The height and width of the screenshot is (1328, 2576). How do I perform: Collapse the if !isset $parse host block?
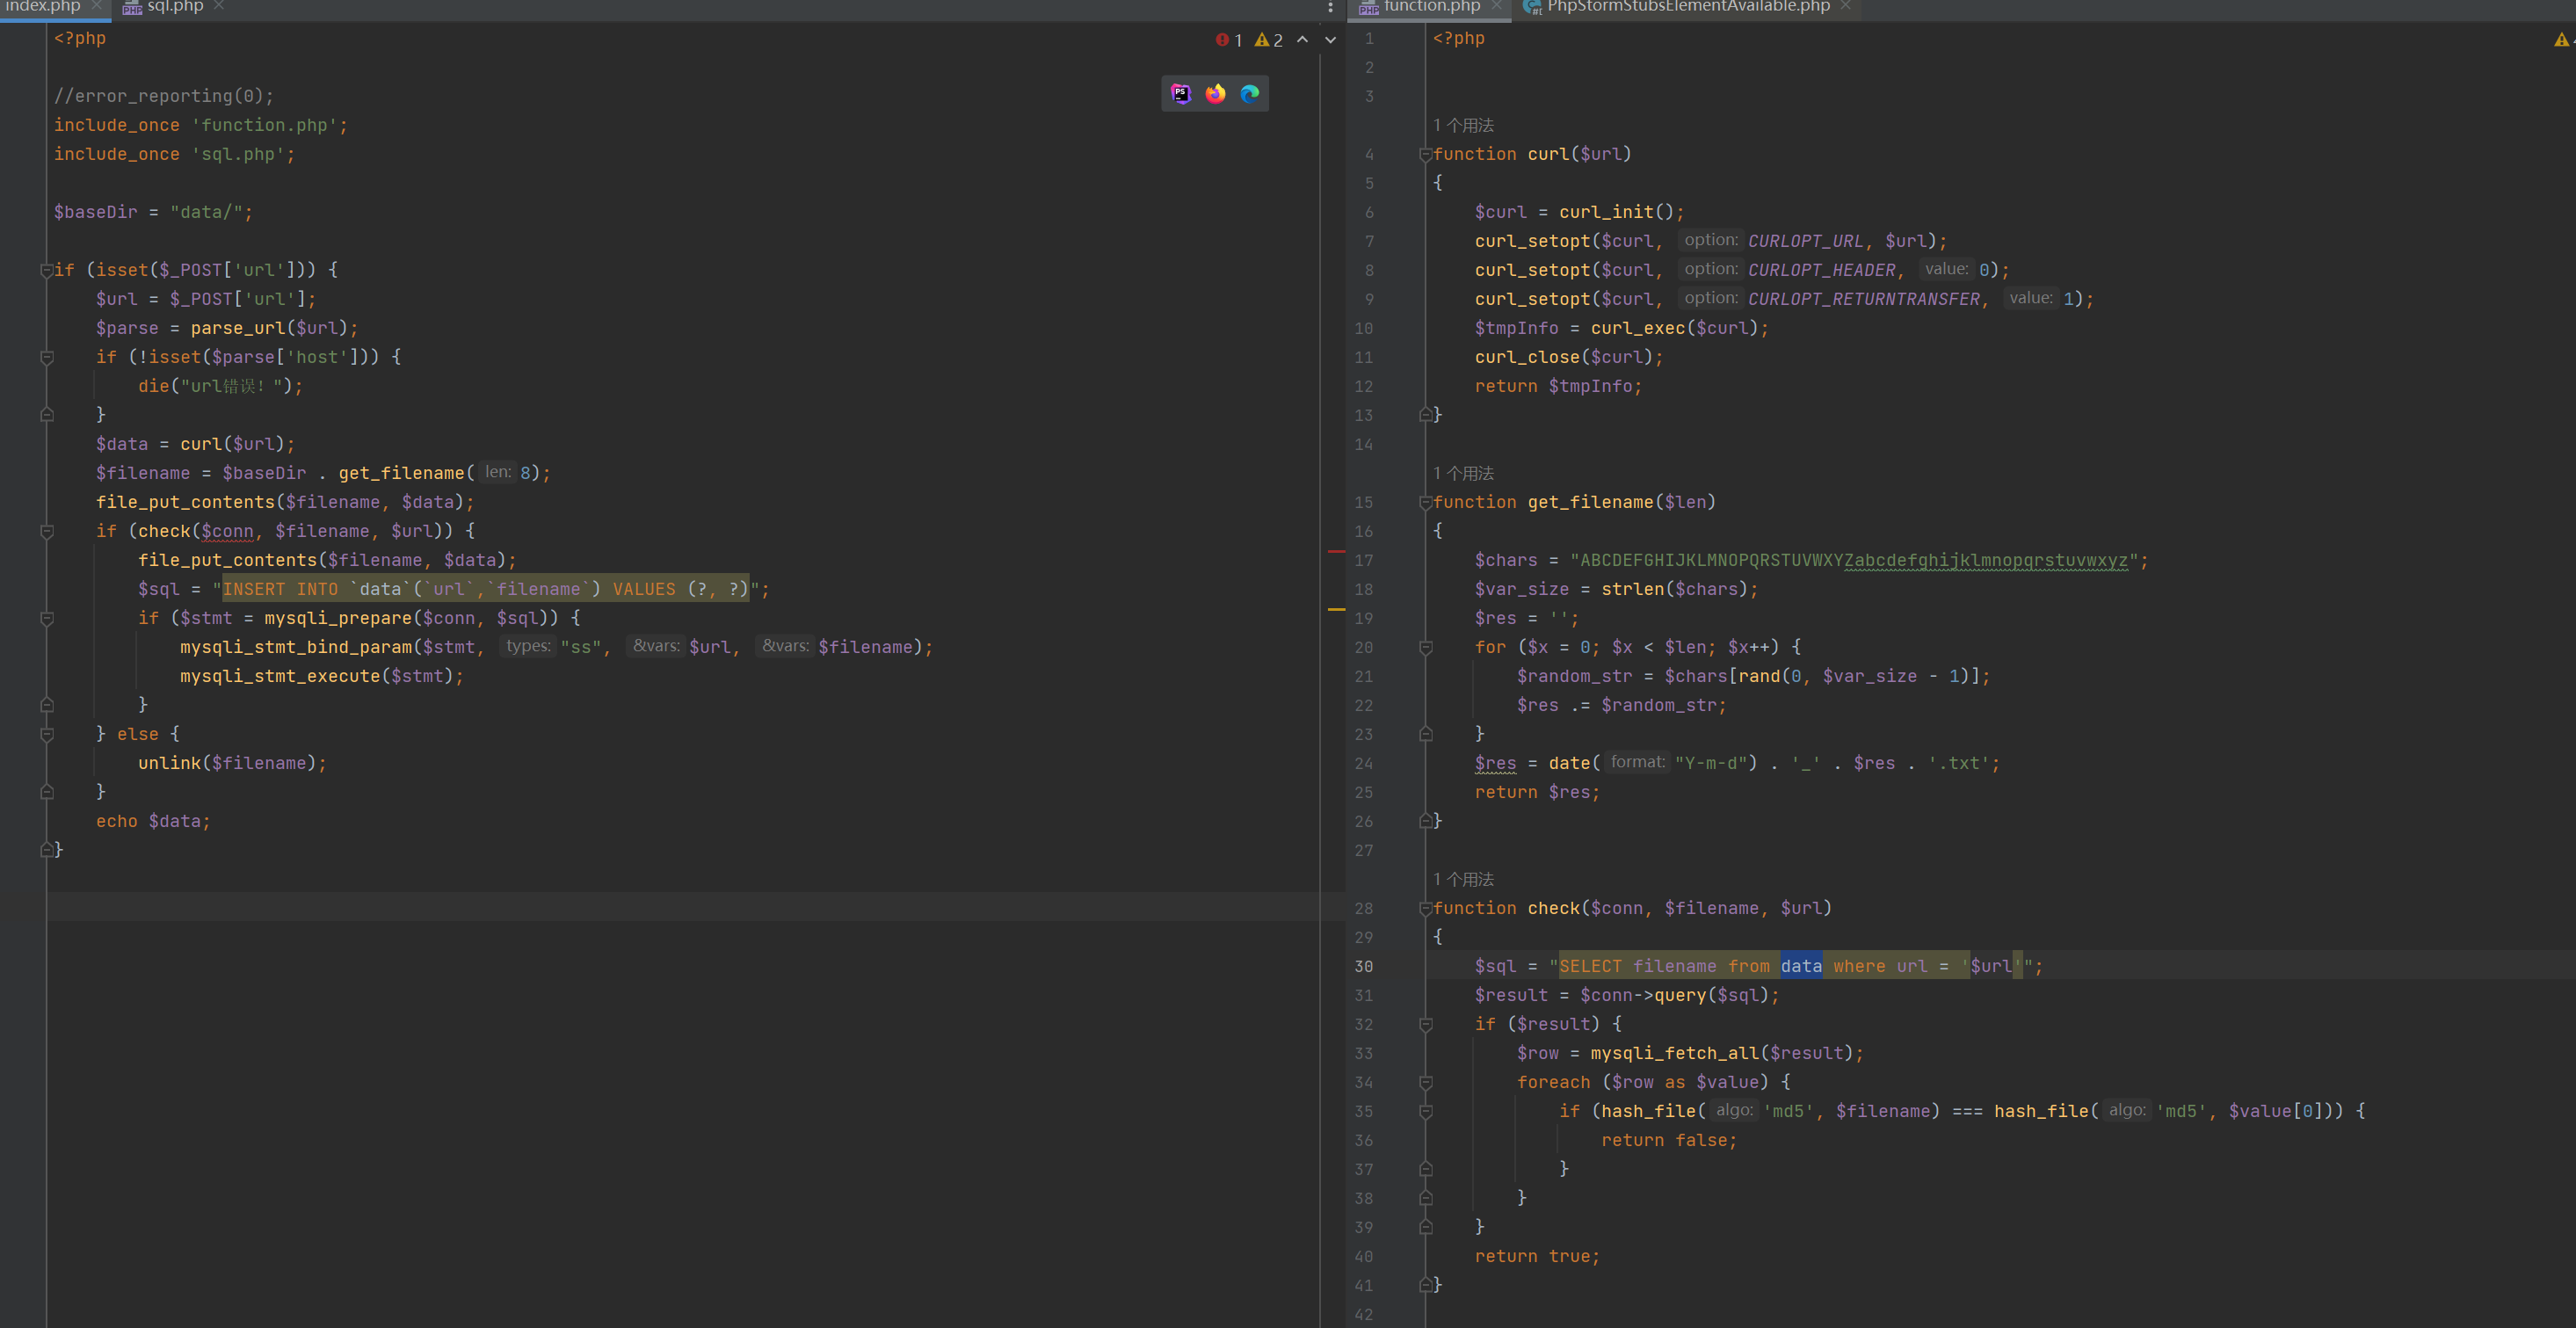coord(46,357)
